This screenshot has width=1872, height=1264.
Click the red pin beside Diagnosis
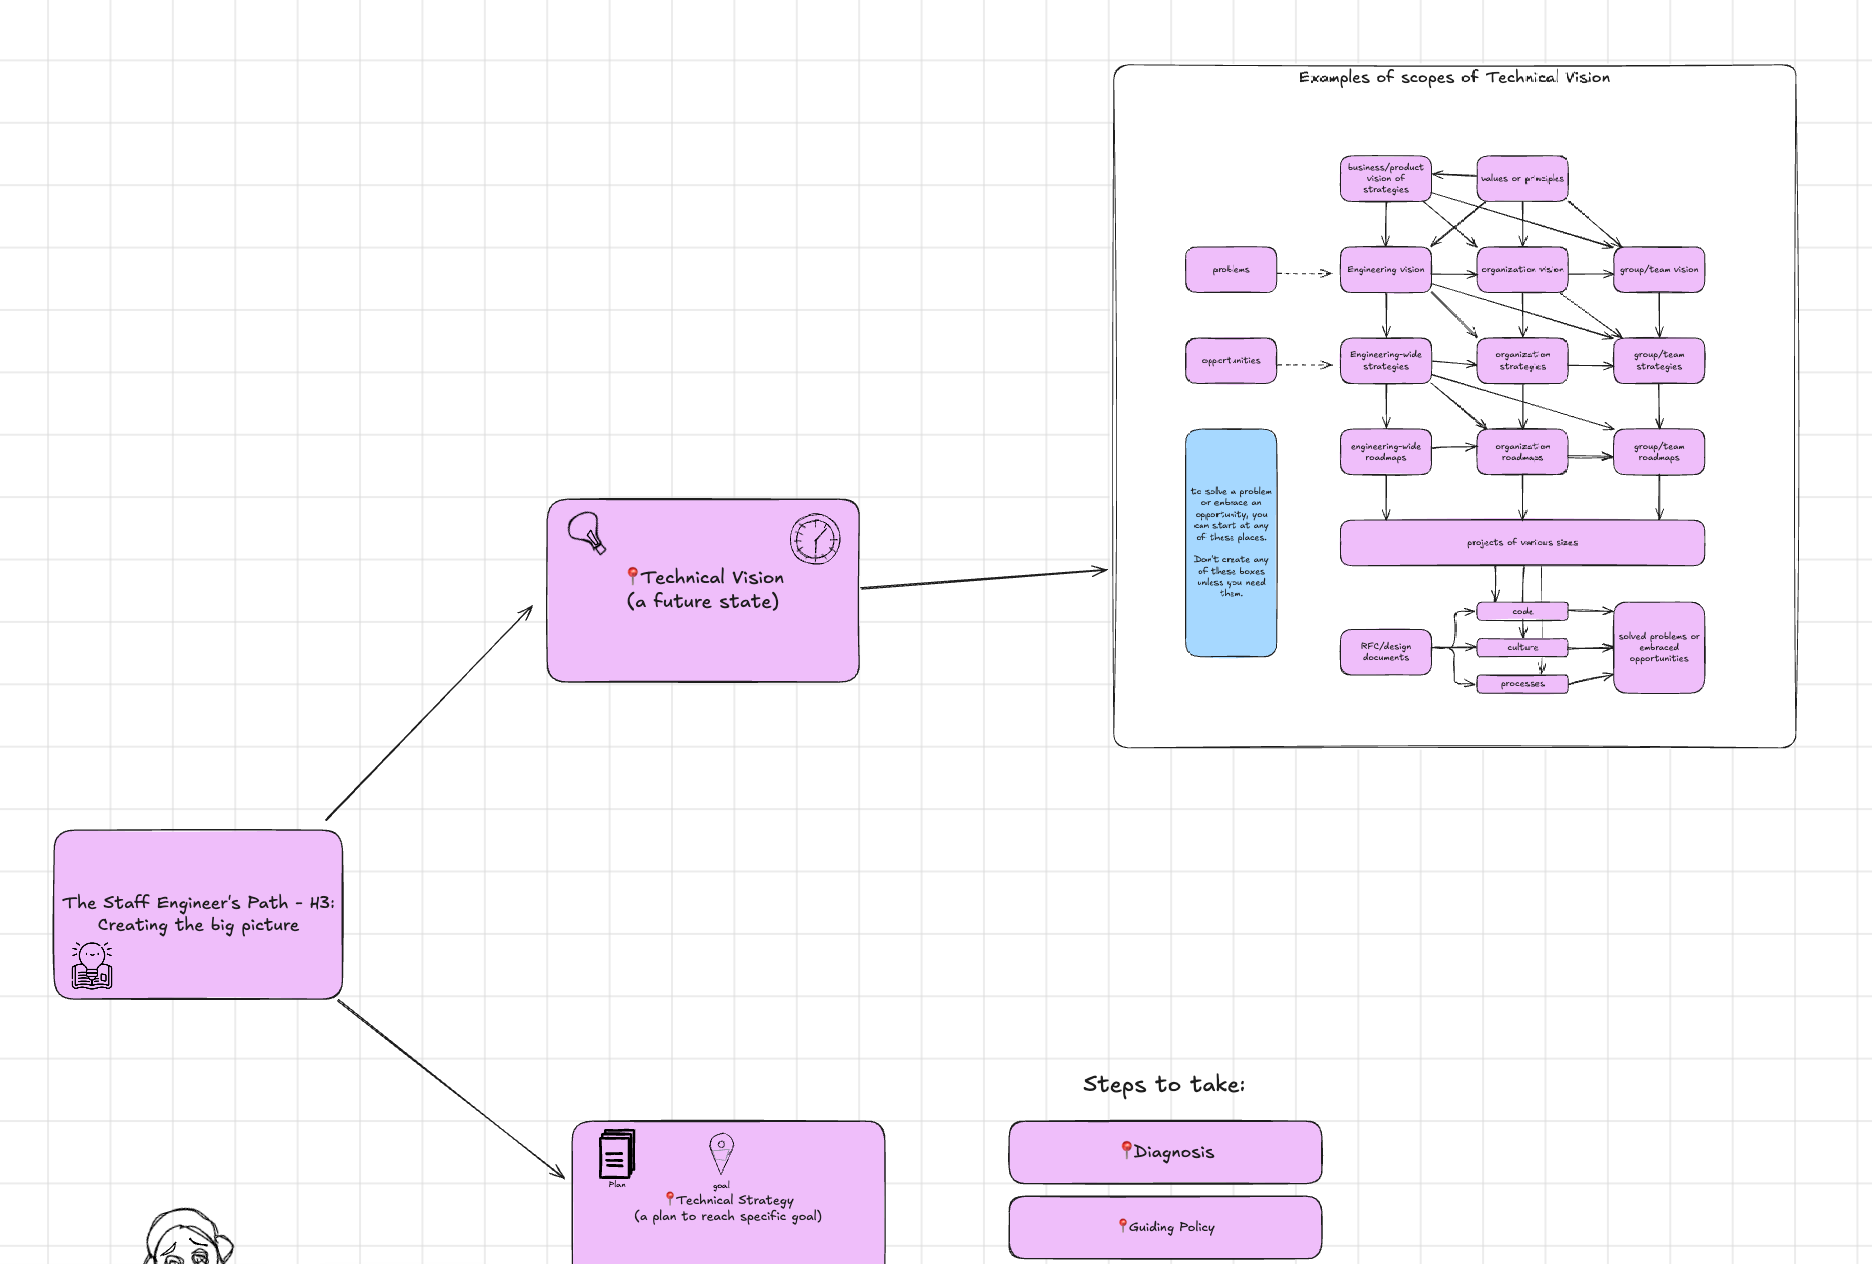click(x=1126, y=1150)
